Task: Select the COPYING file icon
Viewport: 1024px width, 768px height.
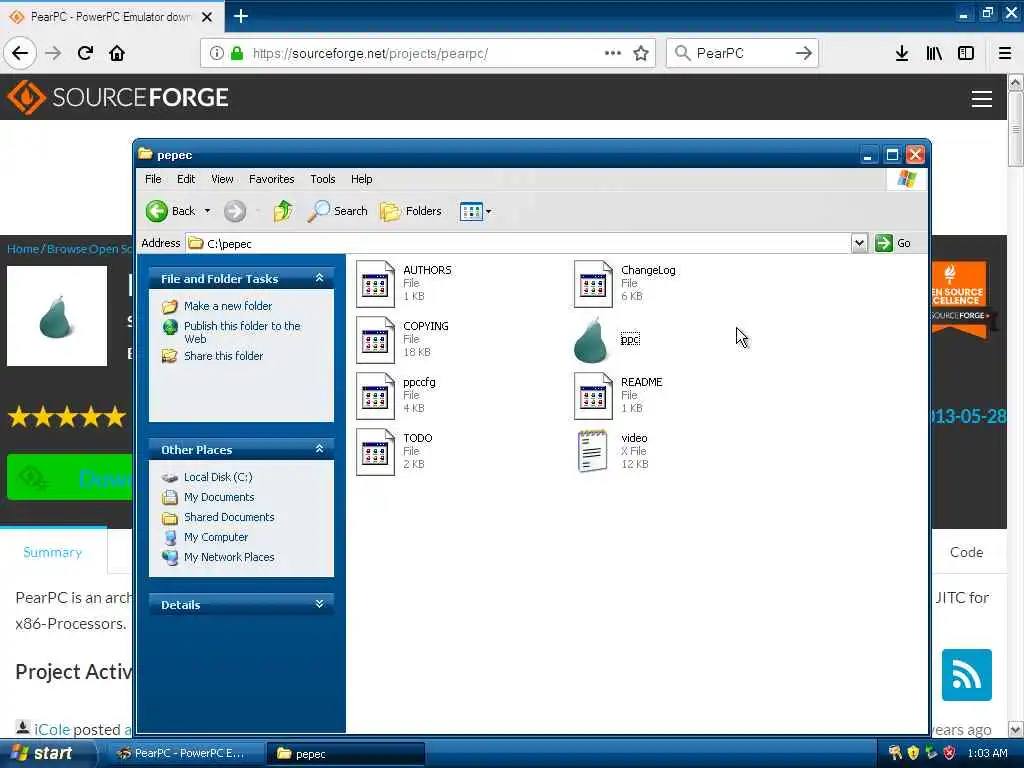Action: [376, 340]
